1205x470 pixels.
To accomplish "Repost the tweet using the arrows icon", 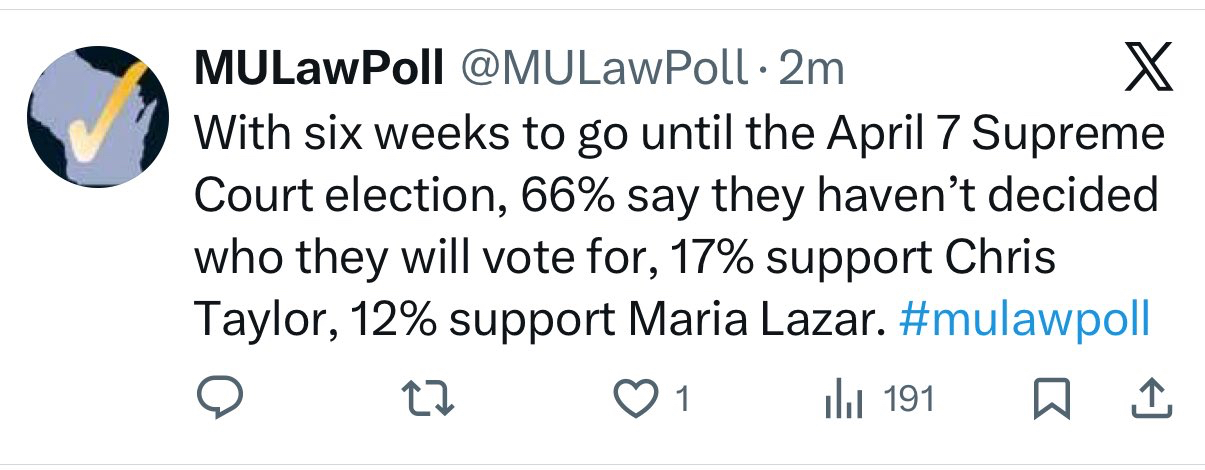I will [x=431, y=401].
